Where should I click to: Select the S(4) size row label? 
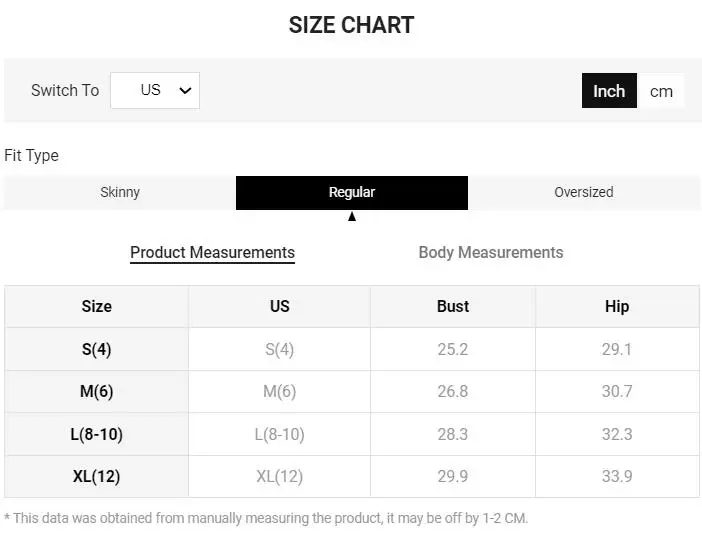(97, 349)
